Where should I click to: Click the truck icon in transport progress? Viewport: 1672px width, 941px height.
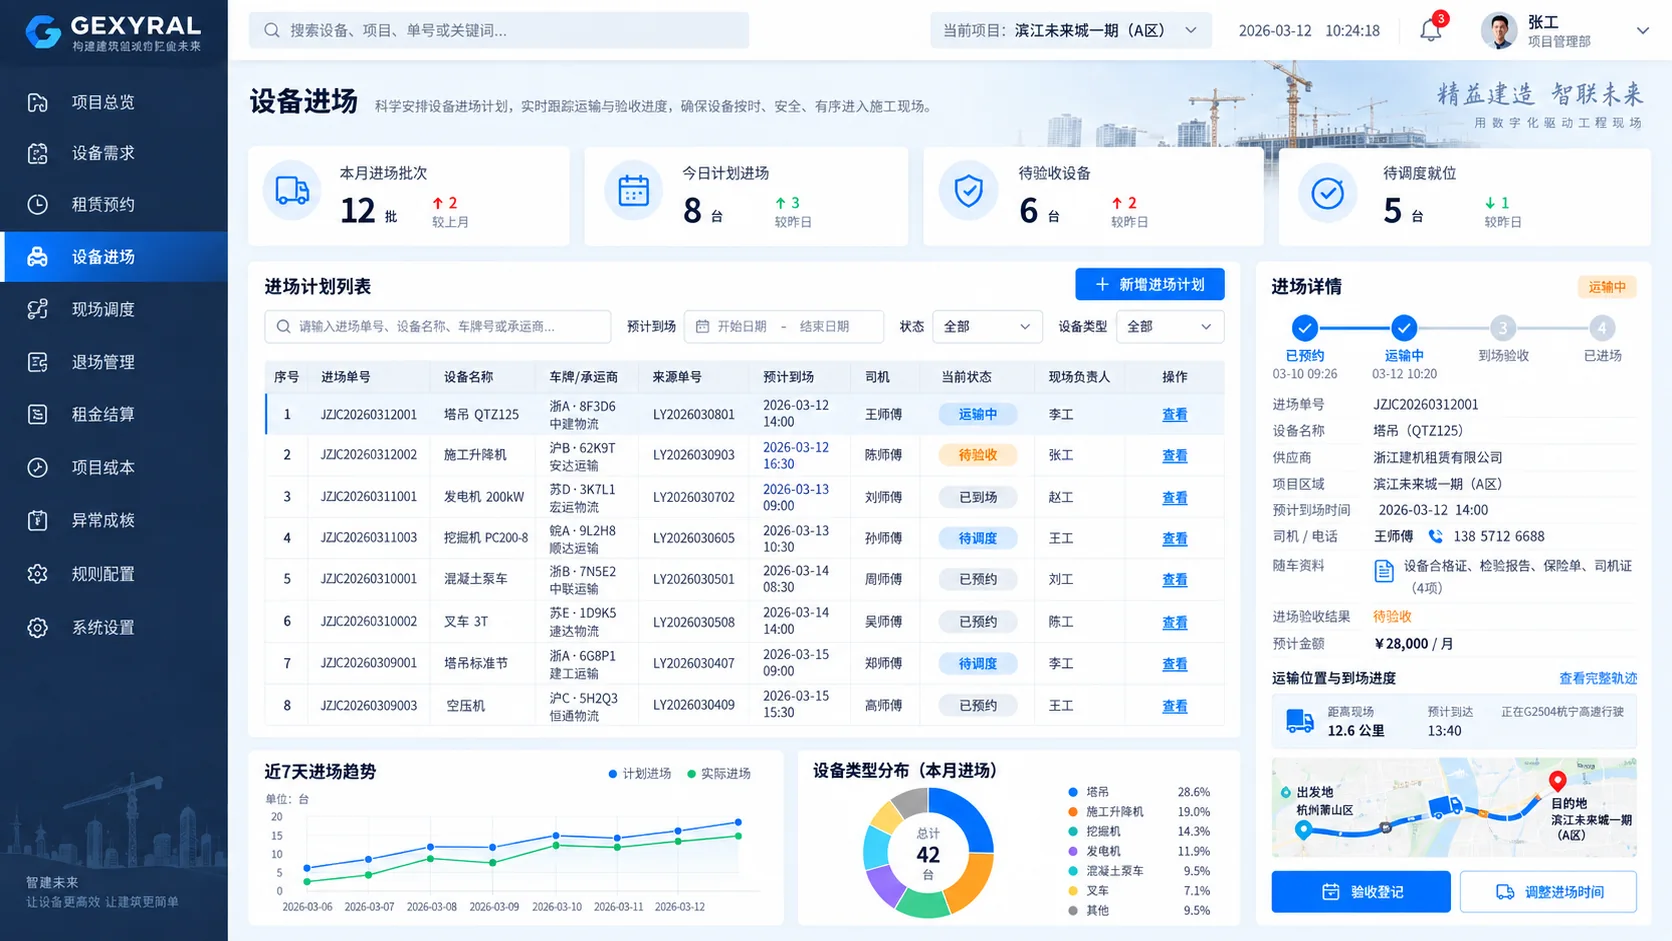1300,721
